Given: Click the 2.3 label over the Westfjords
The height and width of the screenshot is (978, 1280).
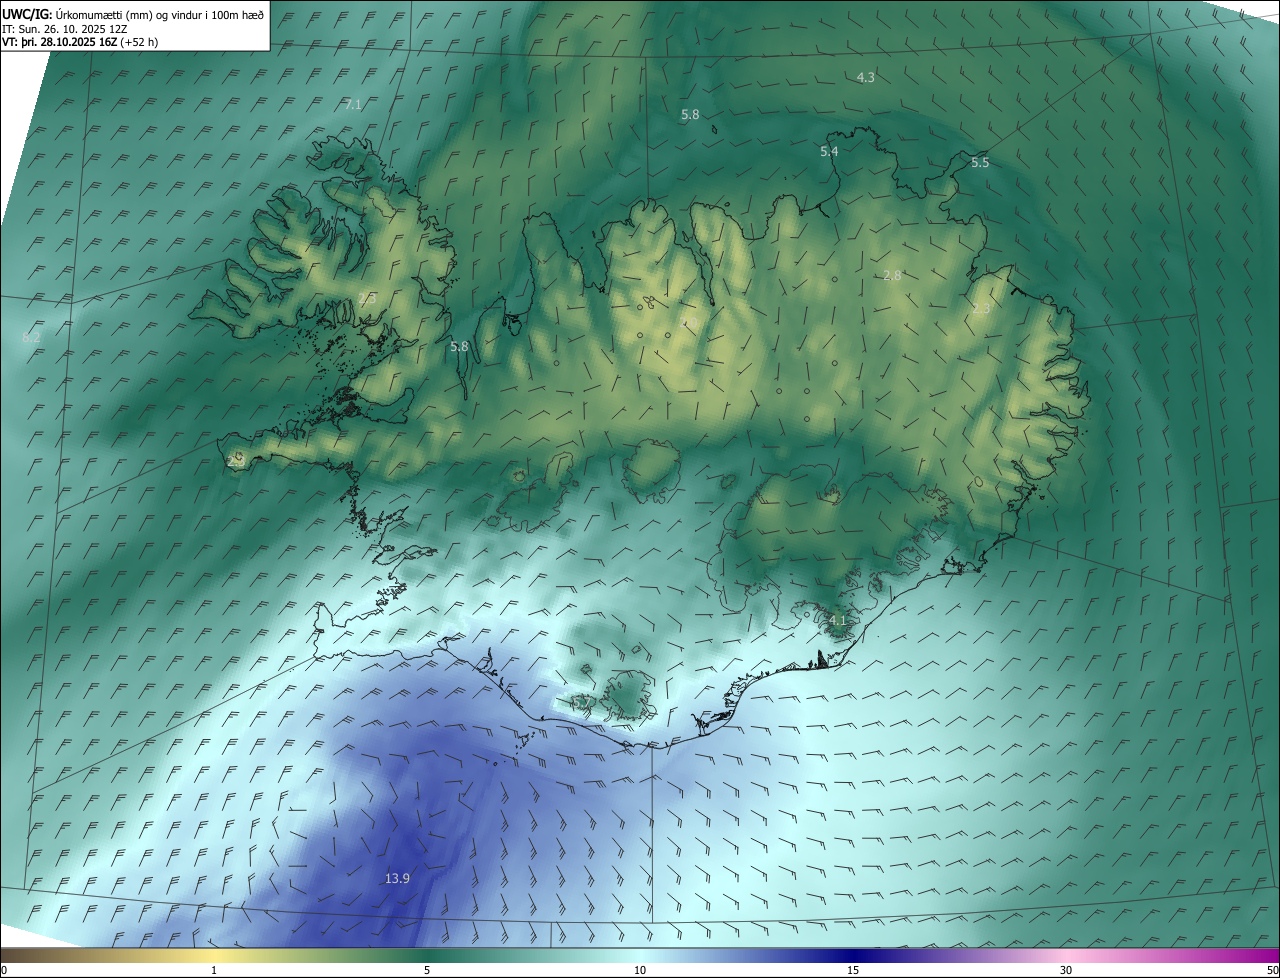Looking at the screenshot, I should [x=367, y=298].
